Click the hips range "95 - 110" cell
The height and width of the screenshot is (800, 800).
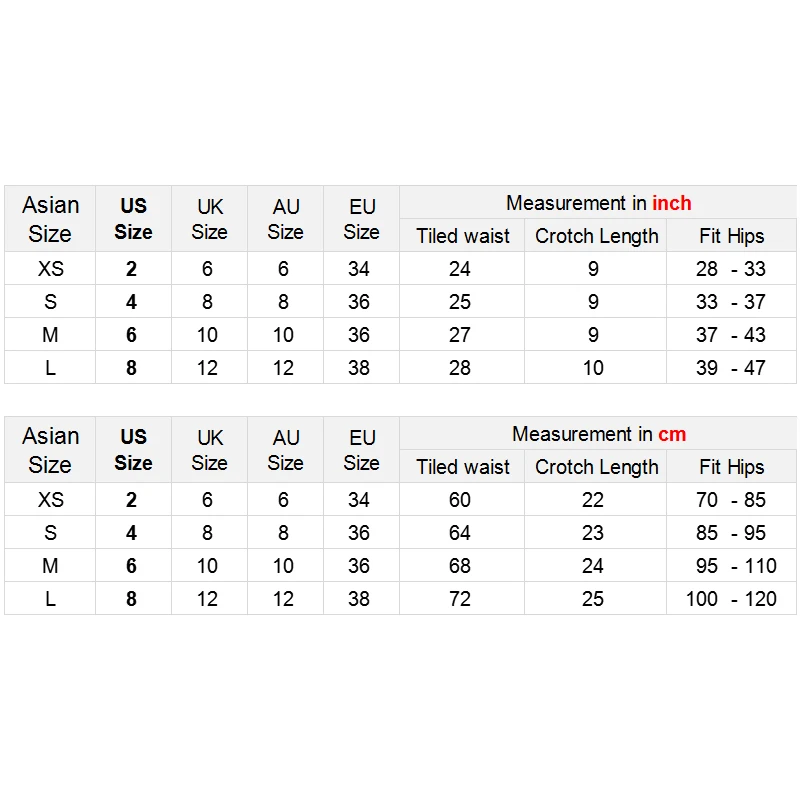(x=731, y=566)
